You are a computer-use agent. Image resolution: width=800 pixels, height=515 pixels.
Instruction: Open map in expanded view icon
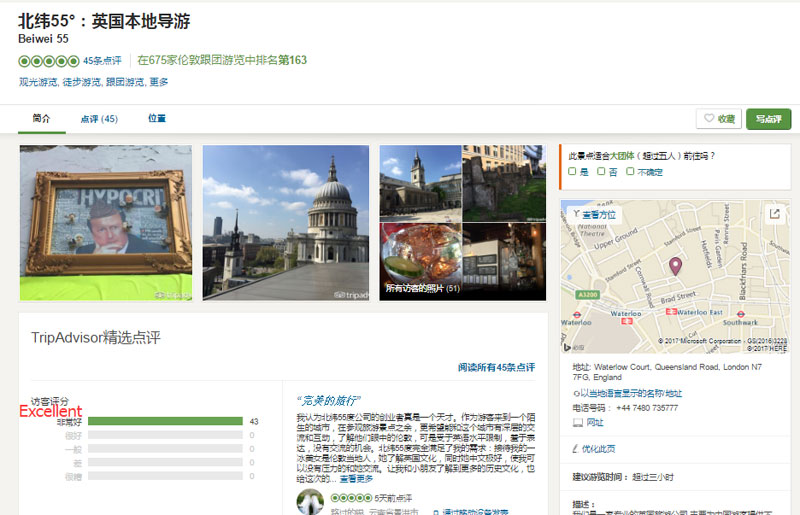[x=774, y=214]
